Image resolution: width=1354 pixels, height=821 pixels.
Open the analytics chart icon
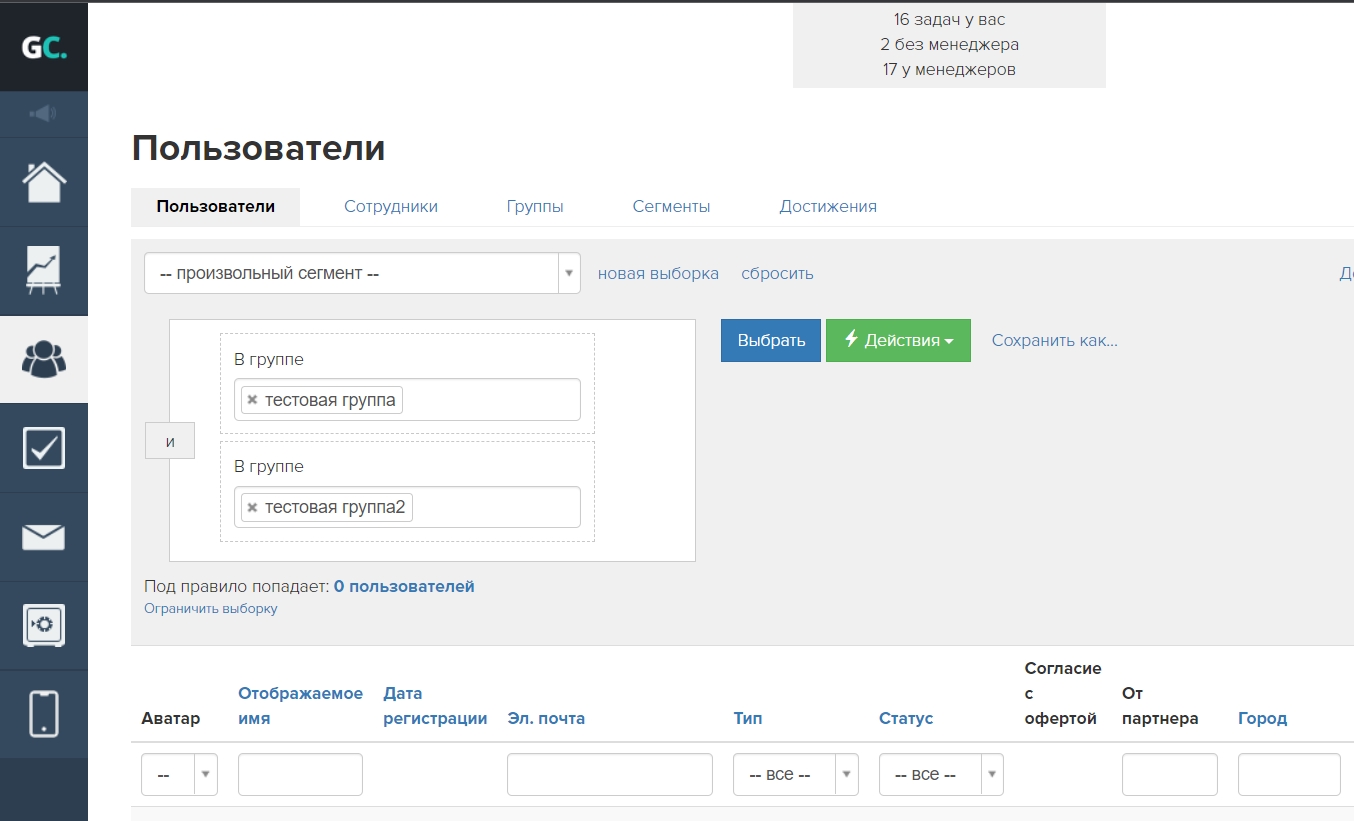pos(44,271)
